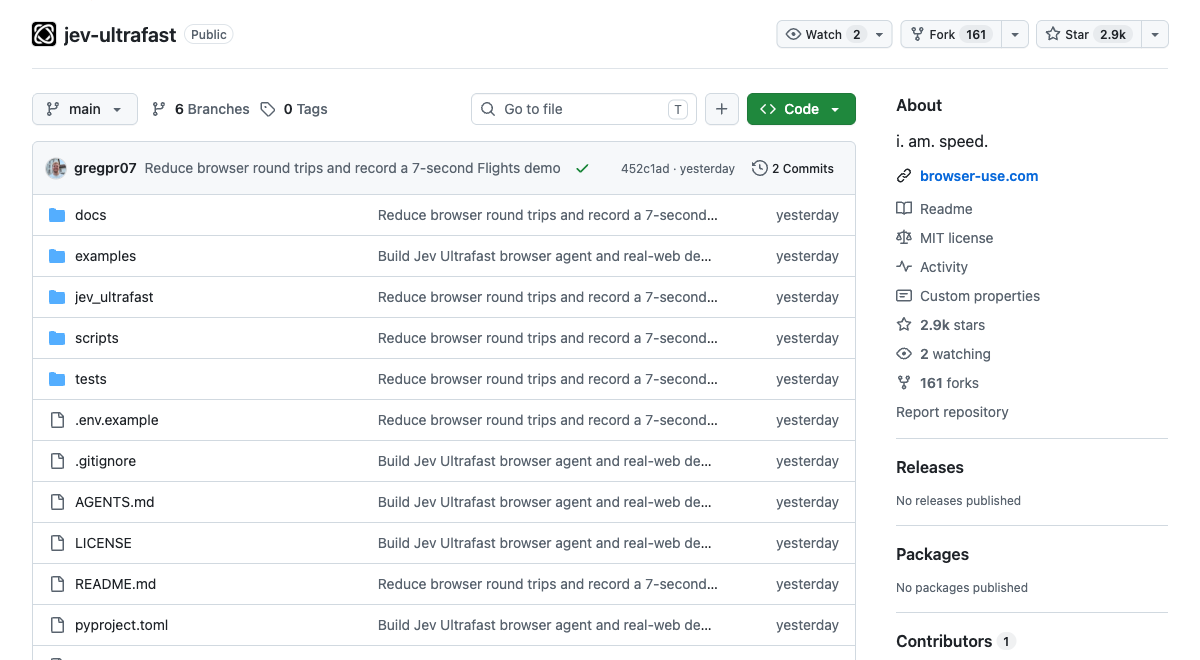Click the history clock icon beside Commits

[760, 169]
